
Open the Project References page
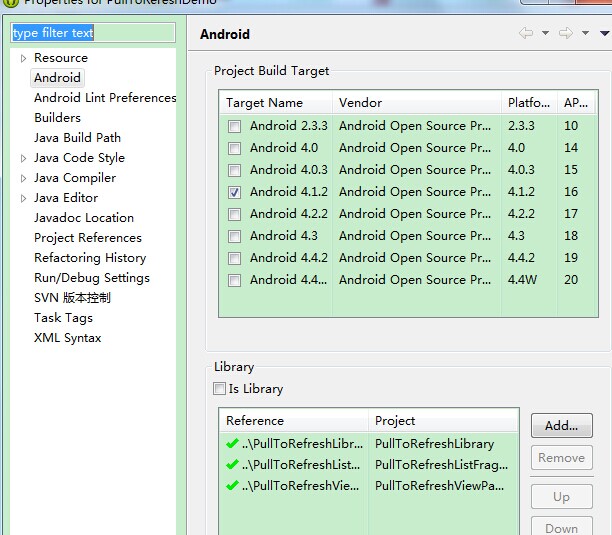(88, 238)
